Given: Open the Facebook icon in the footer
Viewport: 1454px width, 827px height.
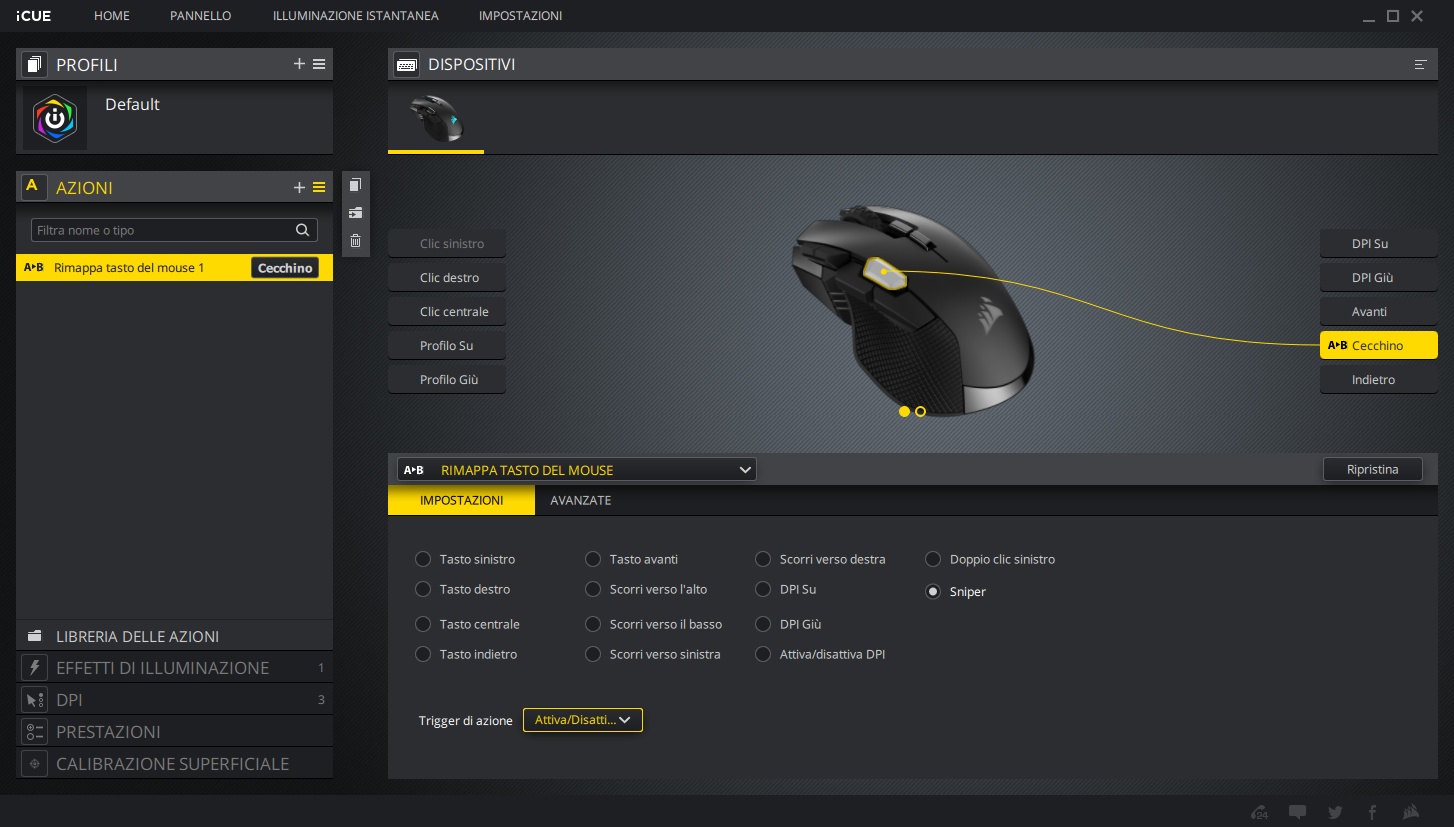Looking at the screenshot, I should (1372, 812).
